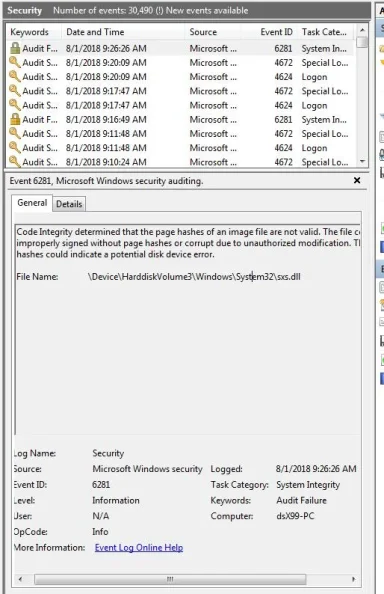
Task: Click the event list vertical scrollbar thumb
Action: (362, 41)
